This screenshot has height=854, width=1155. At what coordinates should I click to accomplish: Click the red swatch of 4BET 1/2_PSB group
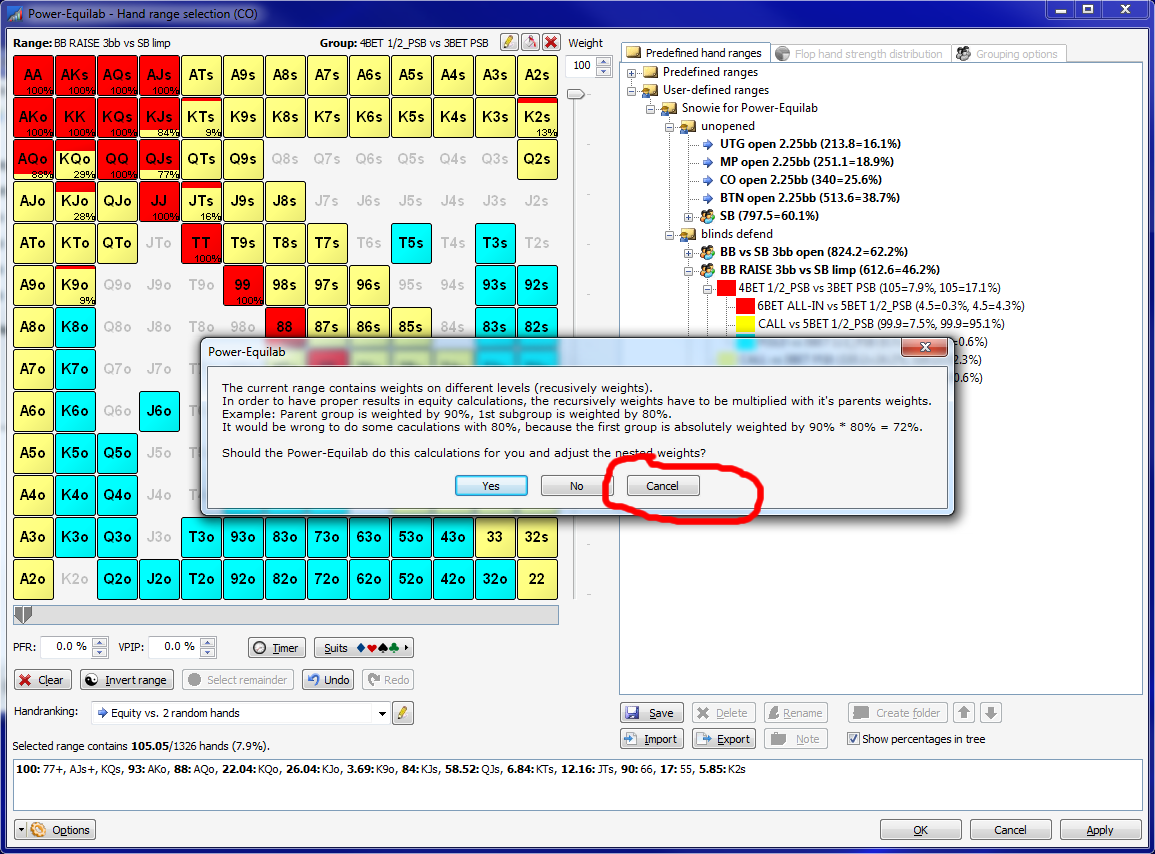[x=726, y=288]
